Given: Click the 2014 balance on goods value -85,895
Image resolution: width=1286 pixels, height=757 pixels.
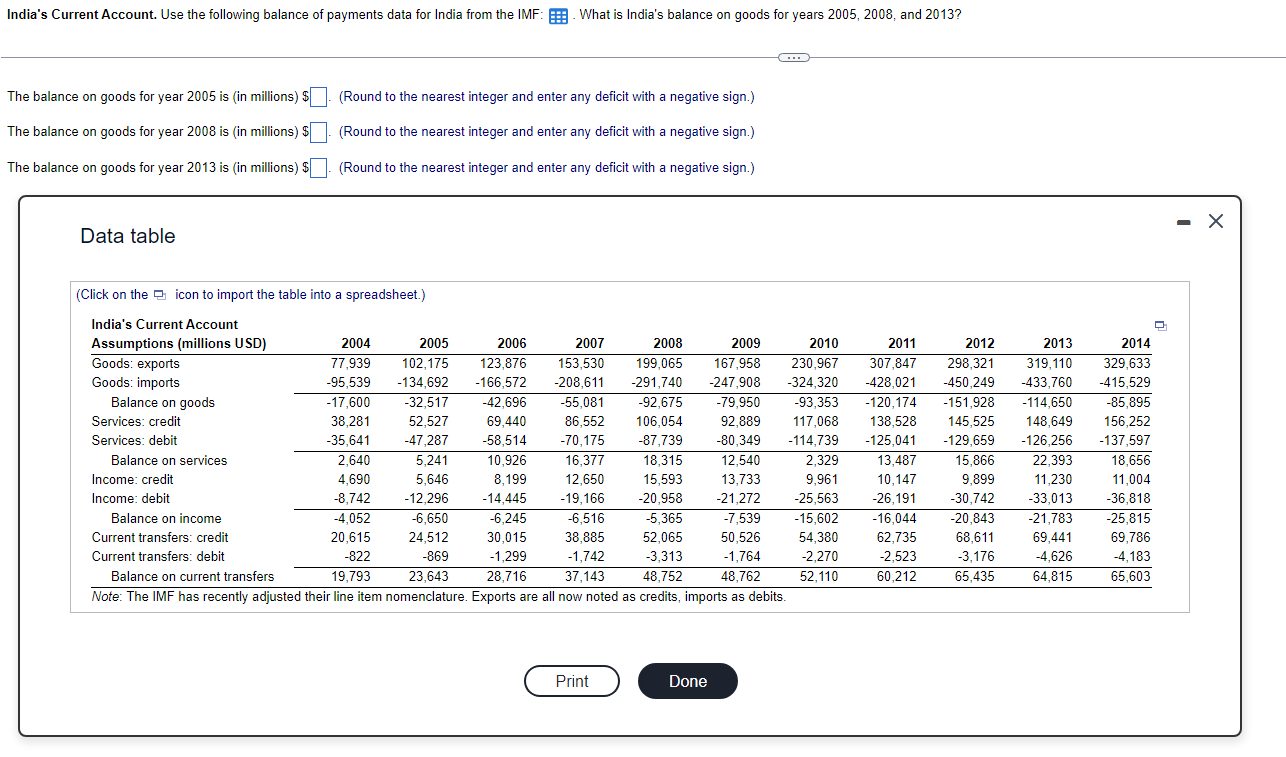Looking at the screenshot, I should click(1128, 403).
